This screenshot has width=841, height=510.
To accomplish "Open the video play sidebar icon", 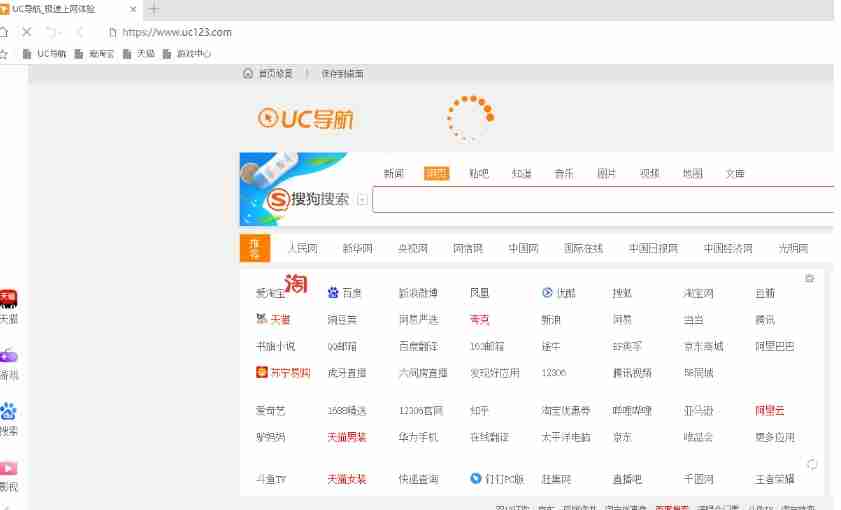I will tap(8, 468).
